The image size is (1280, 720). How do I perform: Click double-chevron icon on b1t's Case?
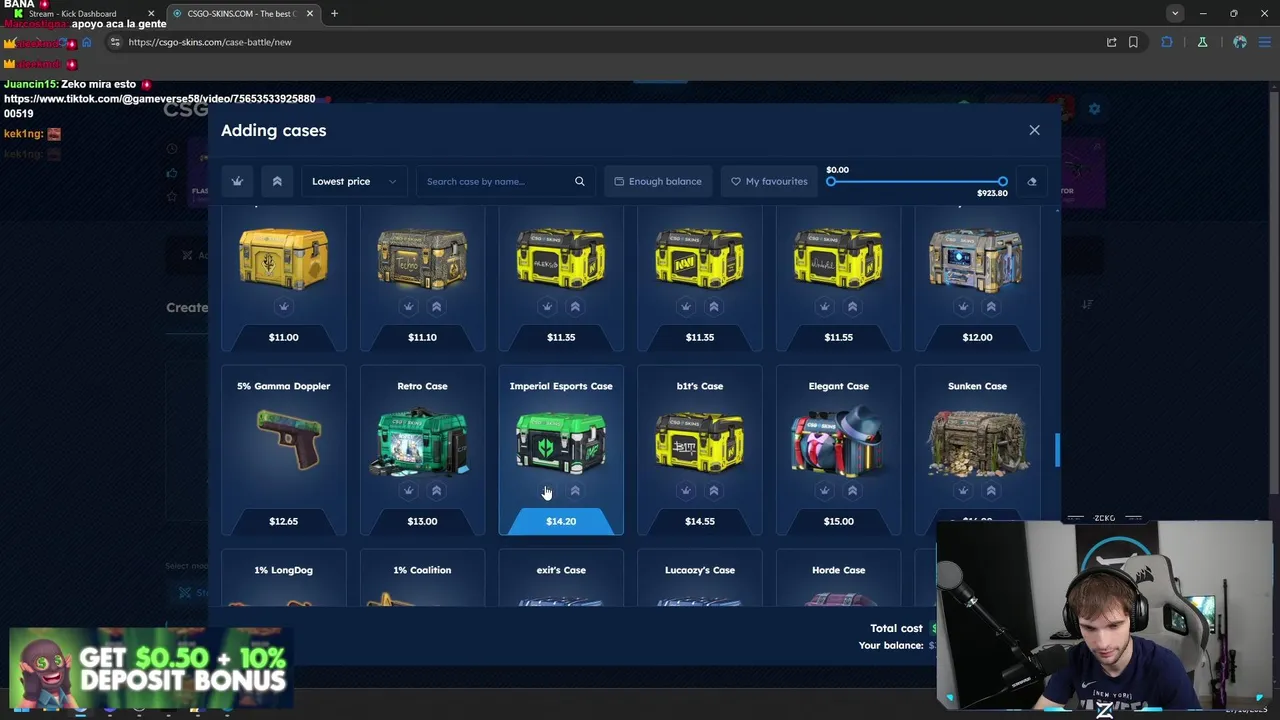(714, 491)
